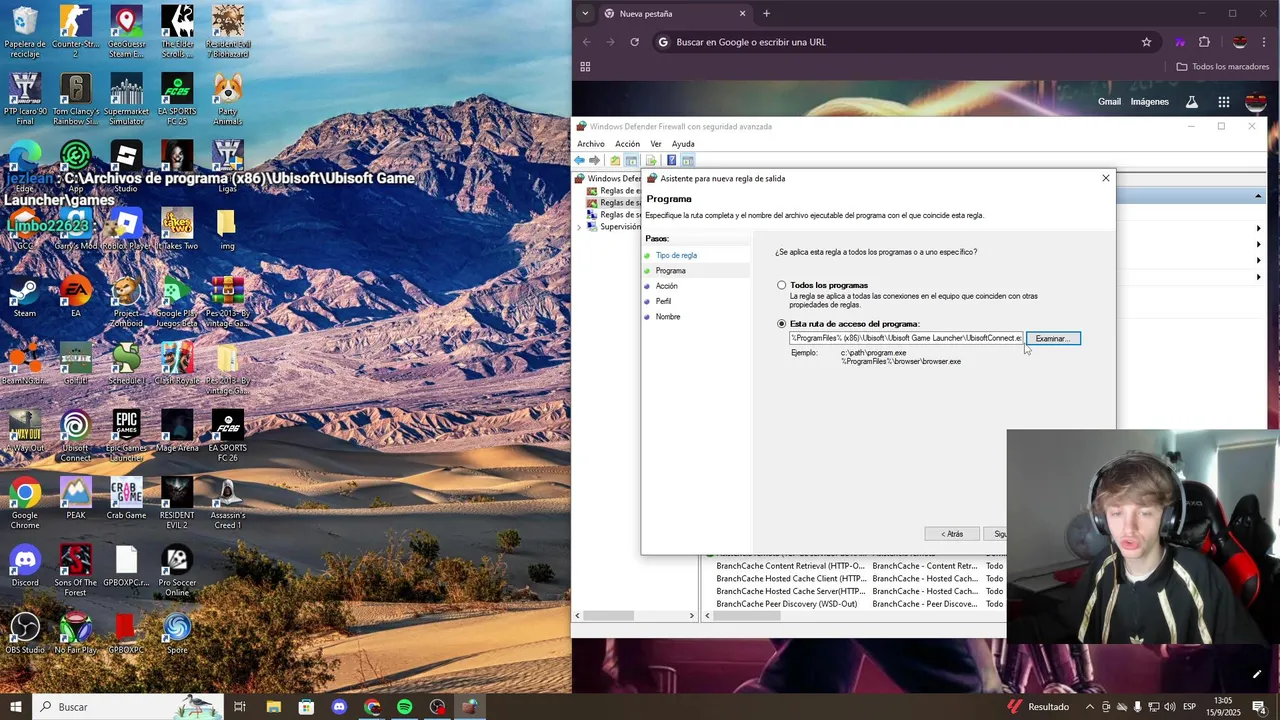
Task: Open the Windows Start menu
Action: click(x=16, y=707)
